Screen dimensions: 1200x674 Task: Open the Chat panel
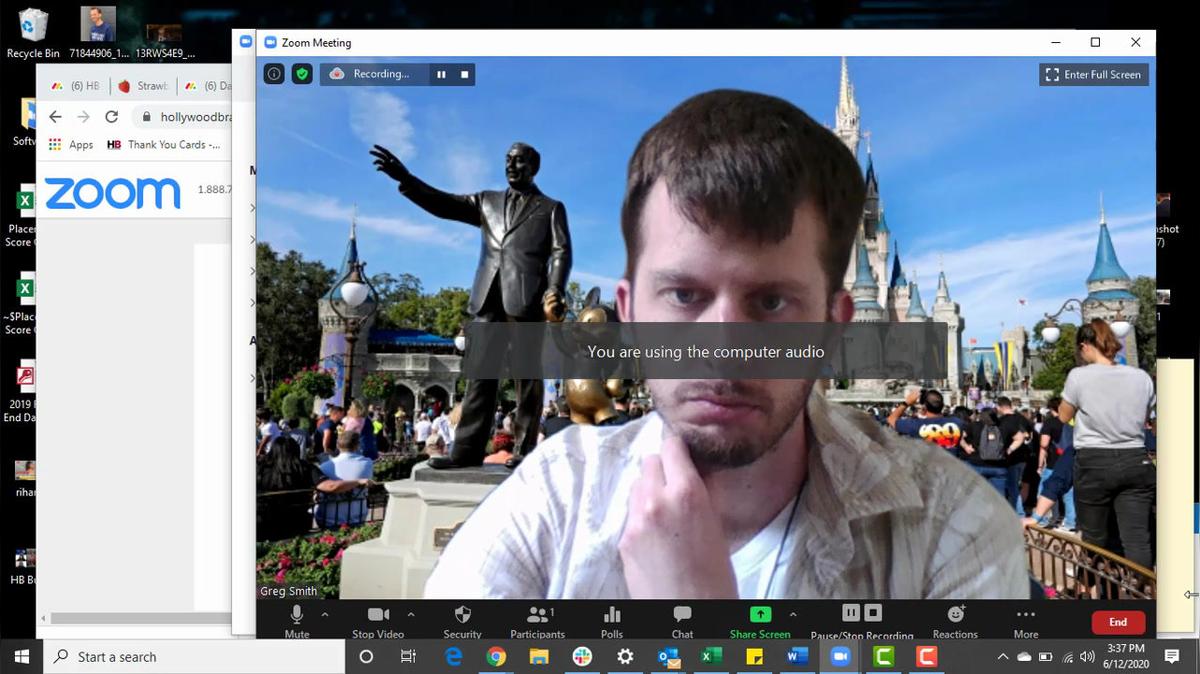point(682,619)
